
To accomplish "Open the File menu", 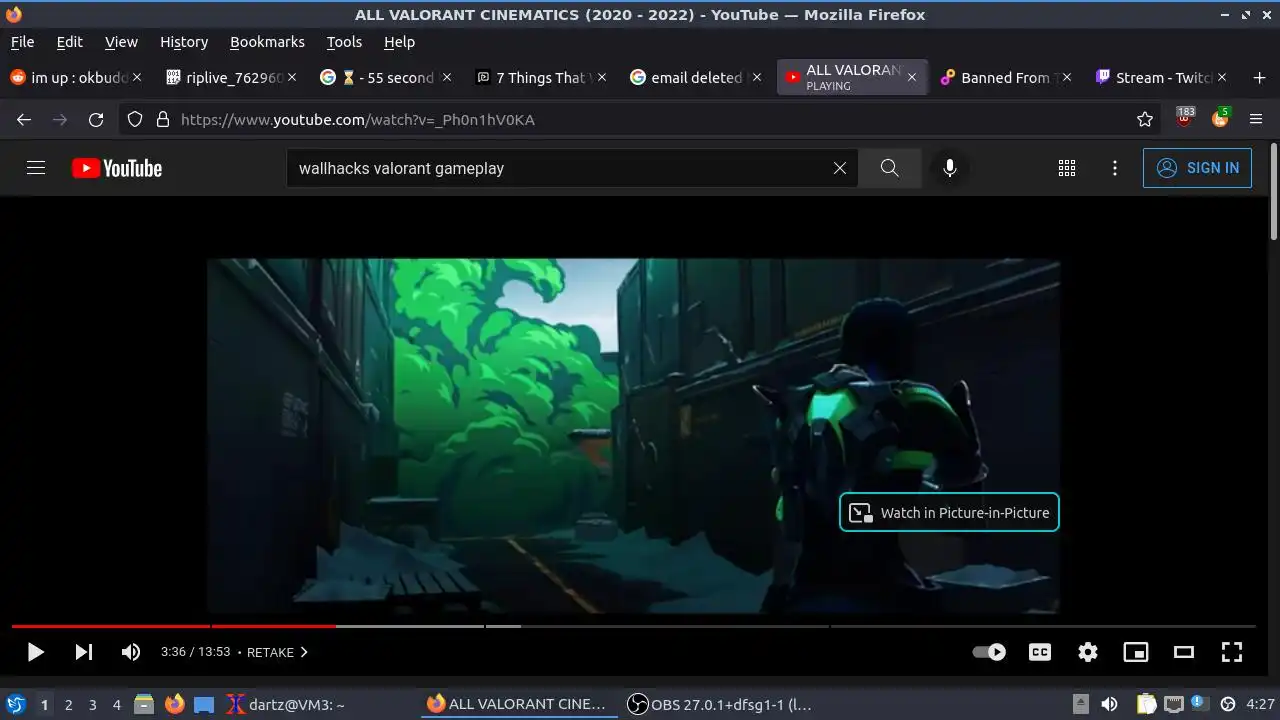I will (22, 42).
